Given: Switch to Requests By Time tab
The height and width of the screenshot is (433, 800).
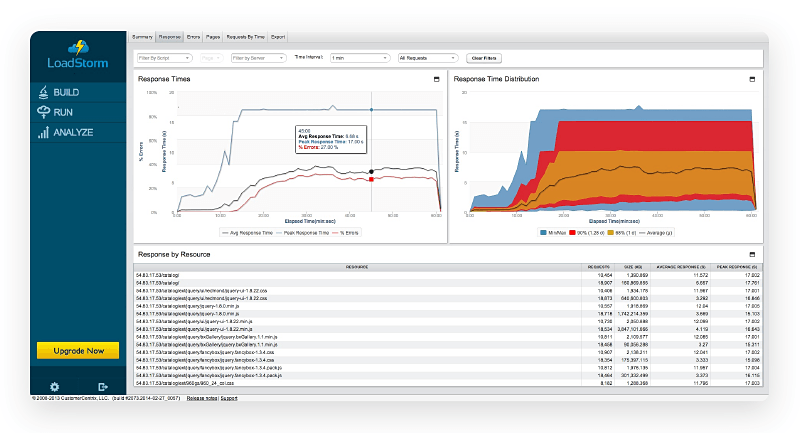Looking at the screenshot, I should tap(245, 37).
